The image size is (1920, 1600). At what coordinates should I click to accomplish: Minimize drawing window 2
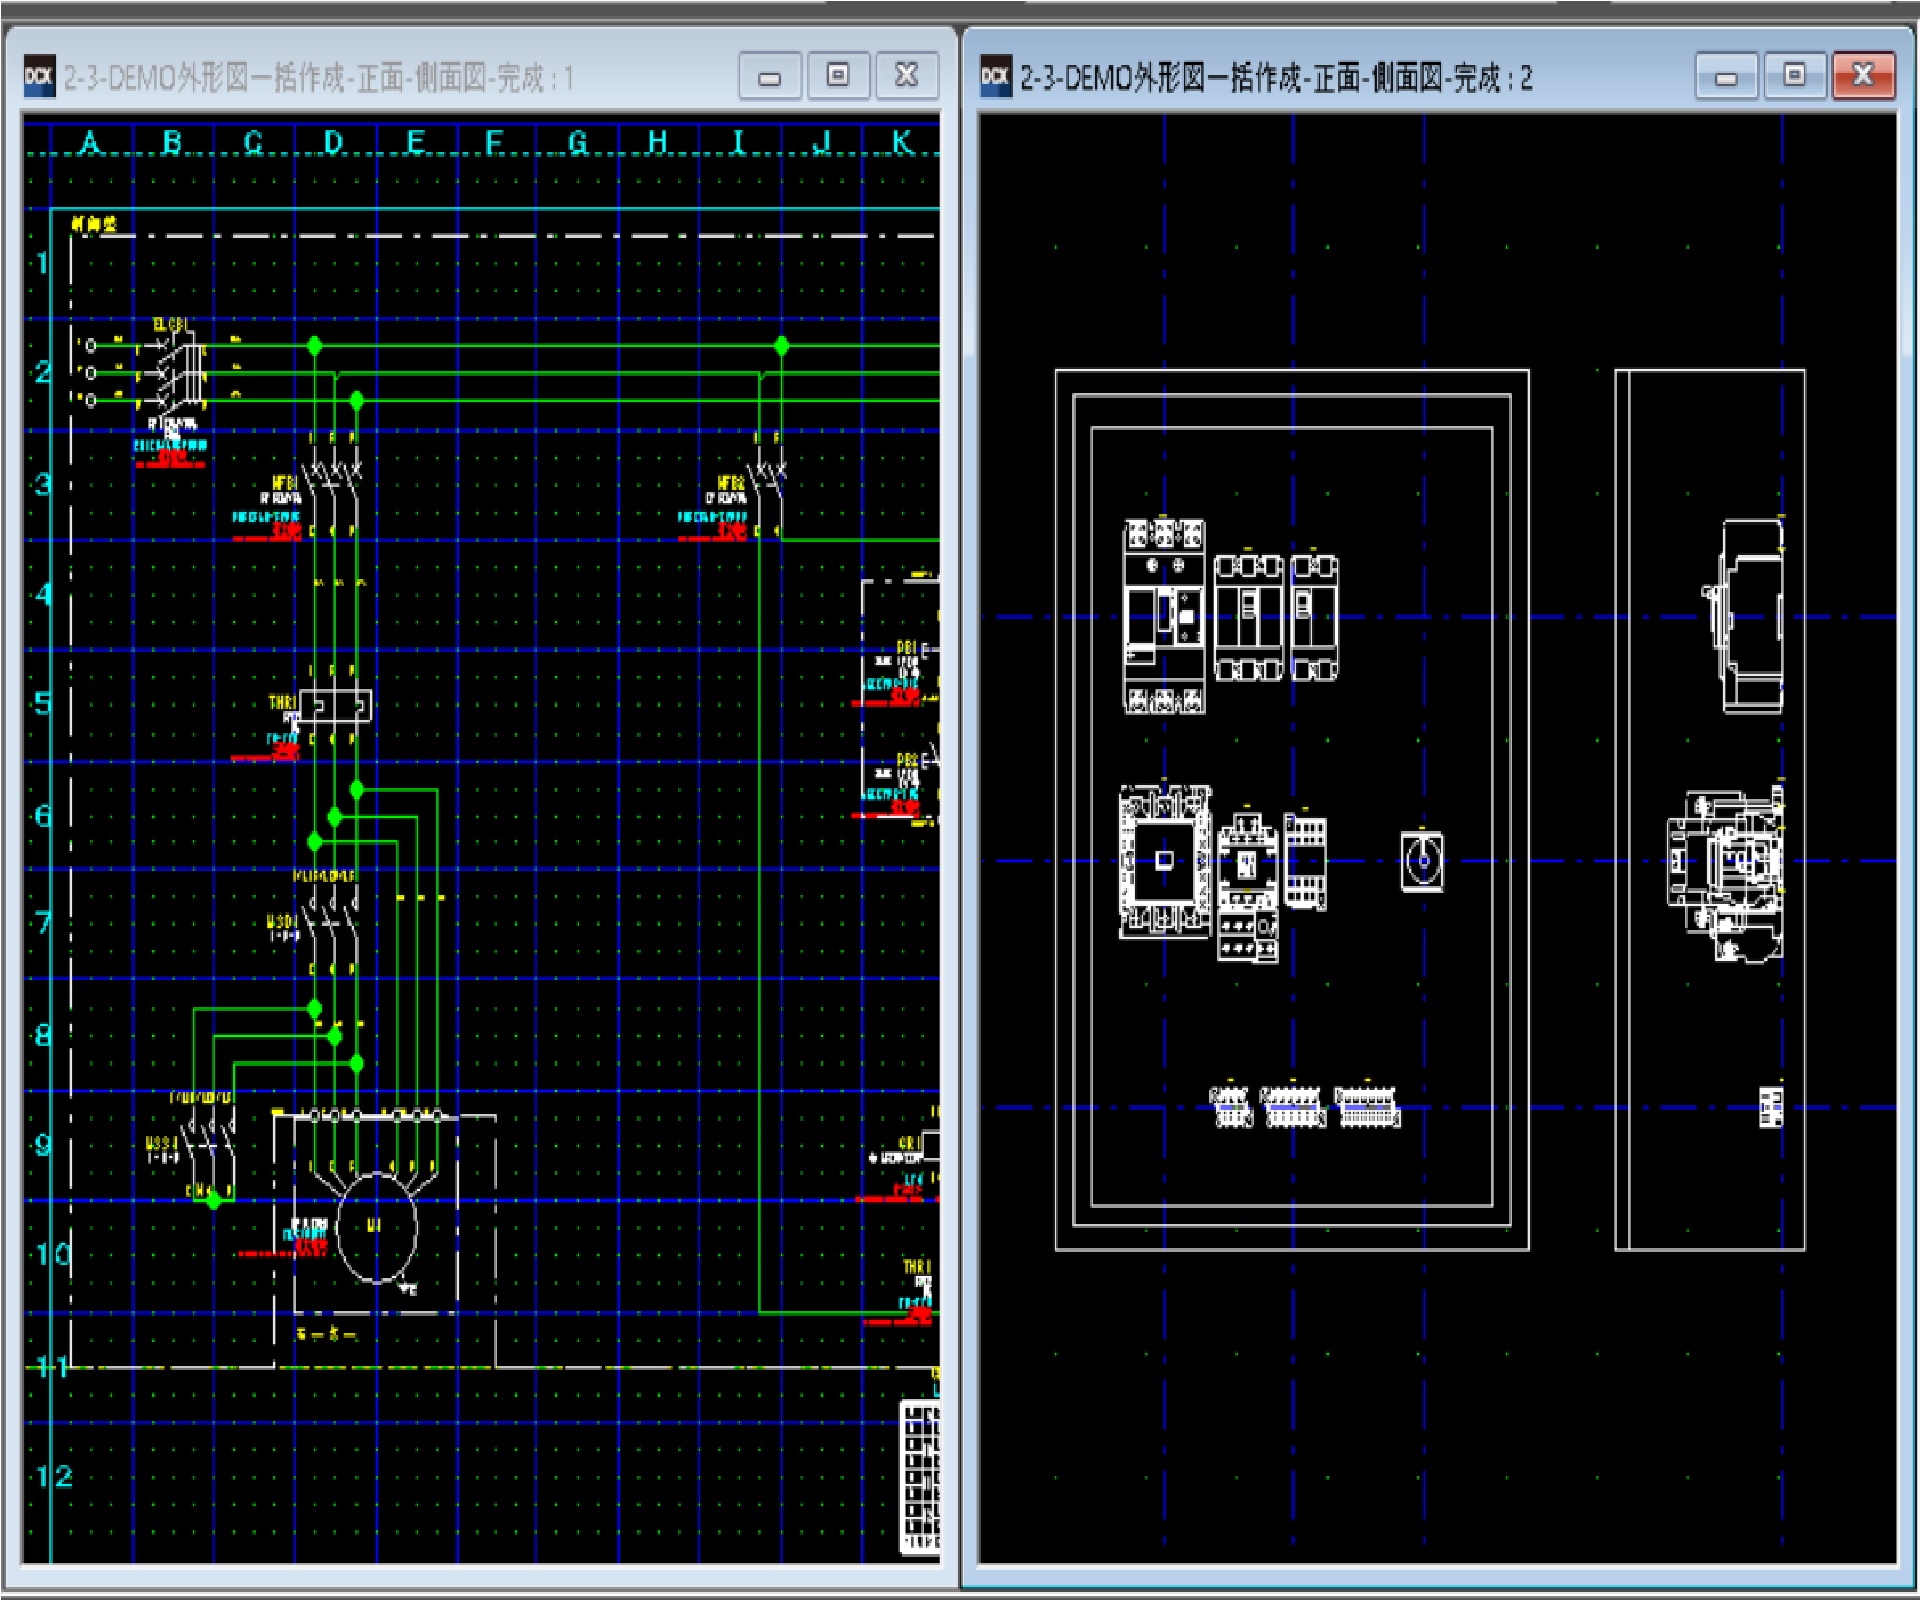pos(1726,76)
